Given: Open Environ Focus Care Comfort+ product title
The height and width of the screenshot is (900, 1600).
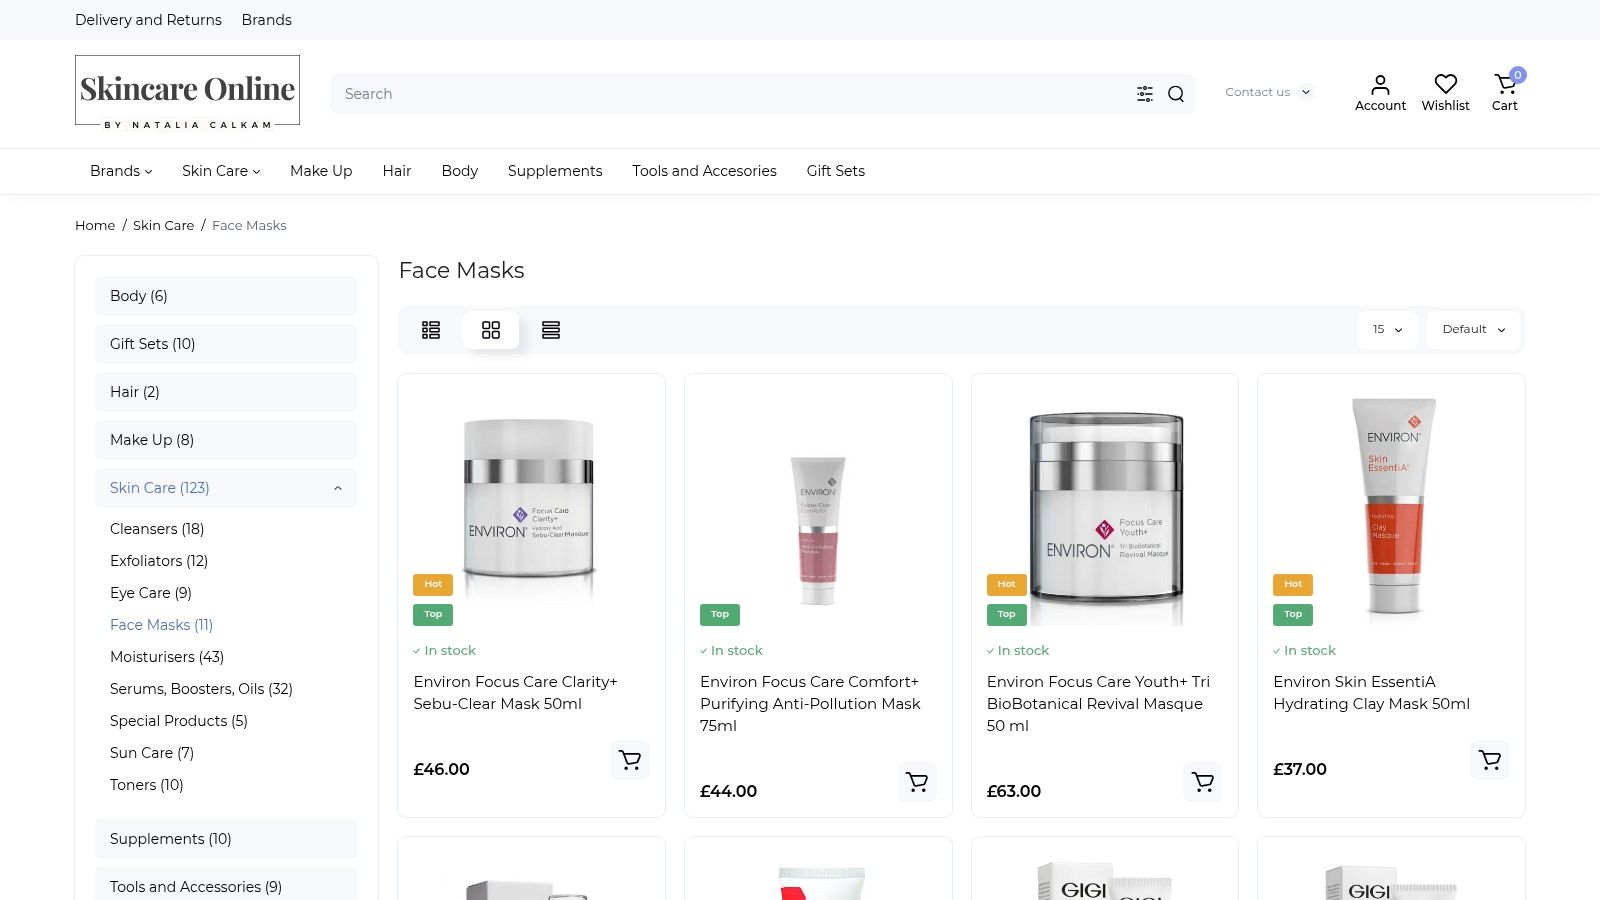Looking at the screenshot, I should point(810,704).
